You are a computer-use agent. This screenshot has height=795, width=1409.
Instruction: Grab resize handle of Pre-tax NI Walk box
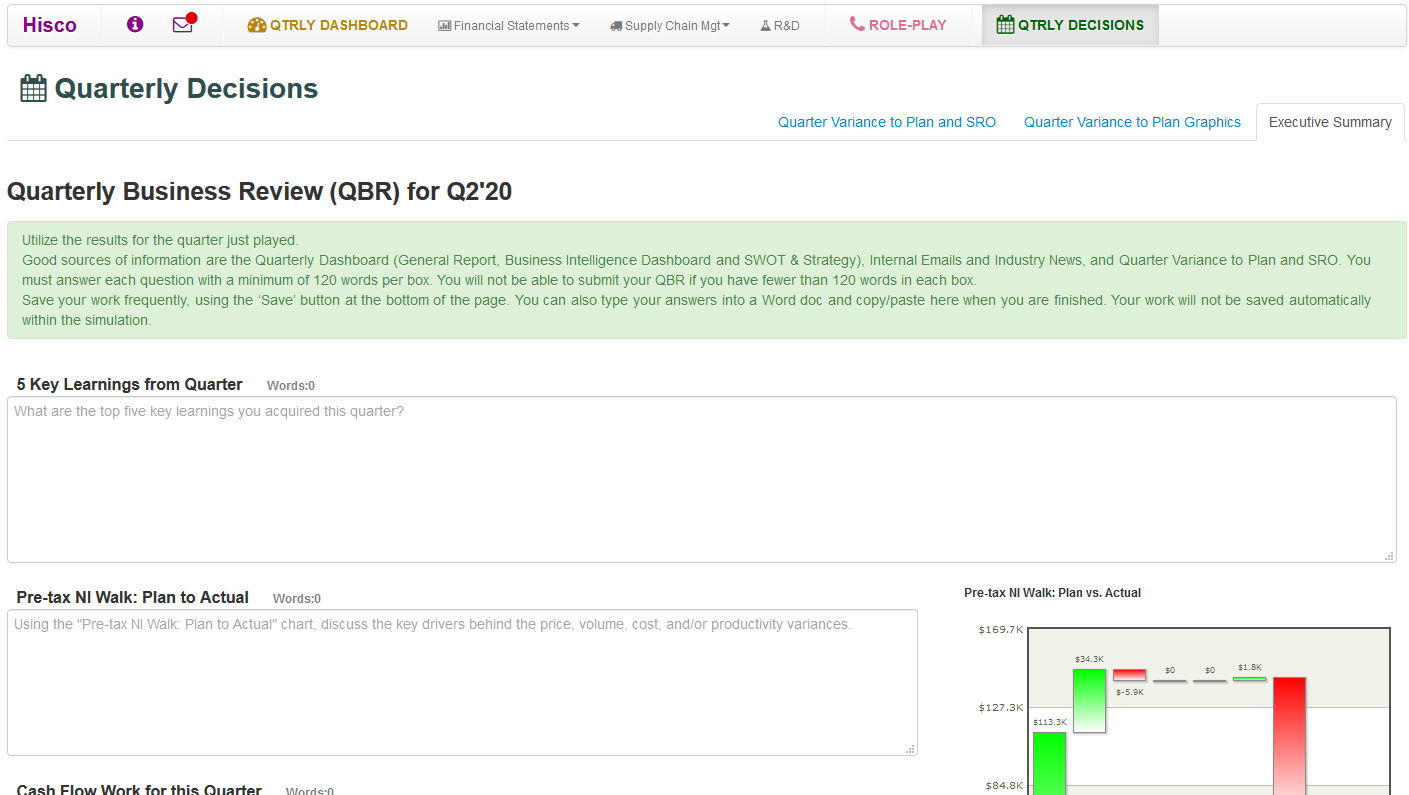(x=910, y=748)
